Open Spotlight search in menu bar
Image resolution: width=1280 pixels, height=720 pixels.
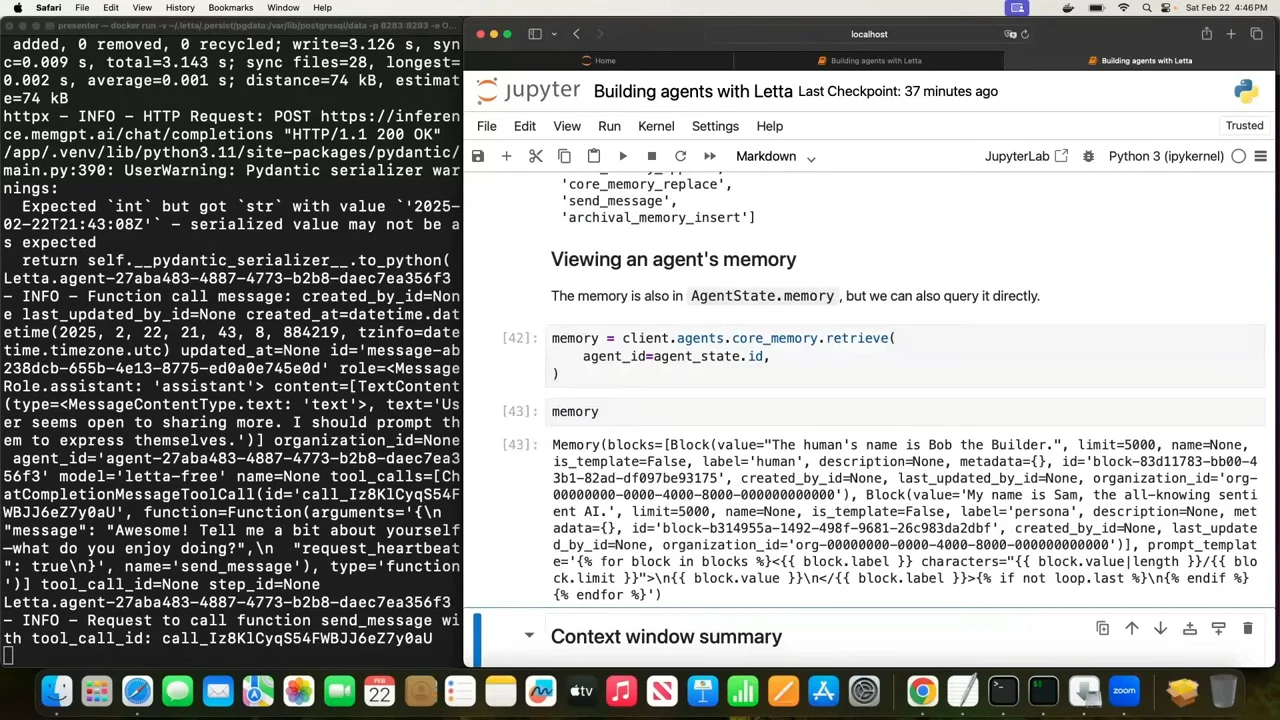(x=1146, y=8)
